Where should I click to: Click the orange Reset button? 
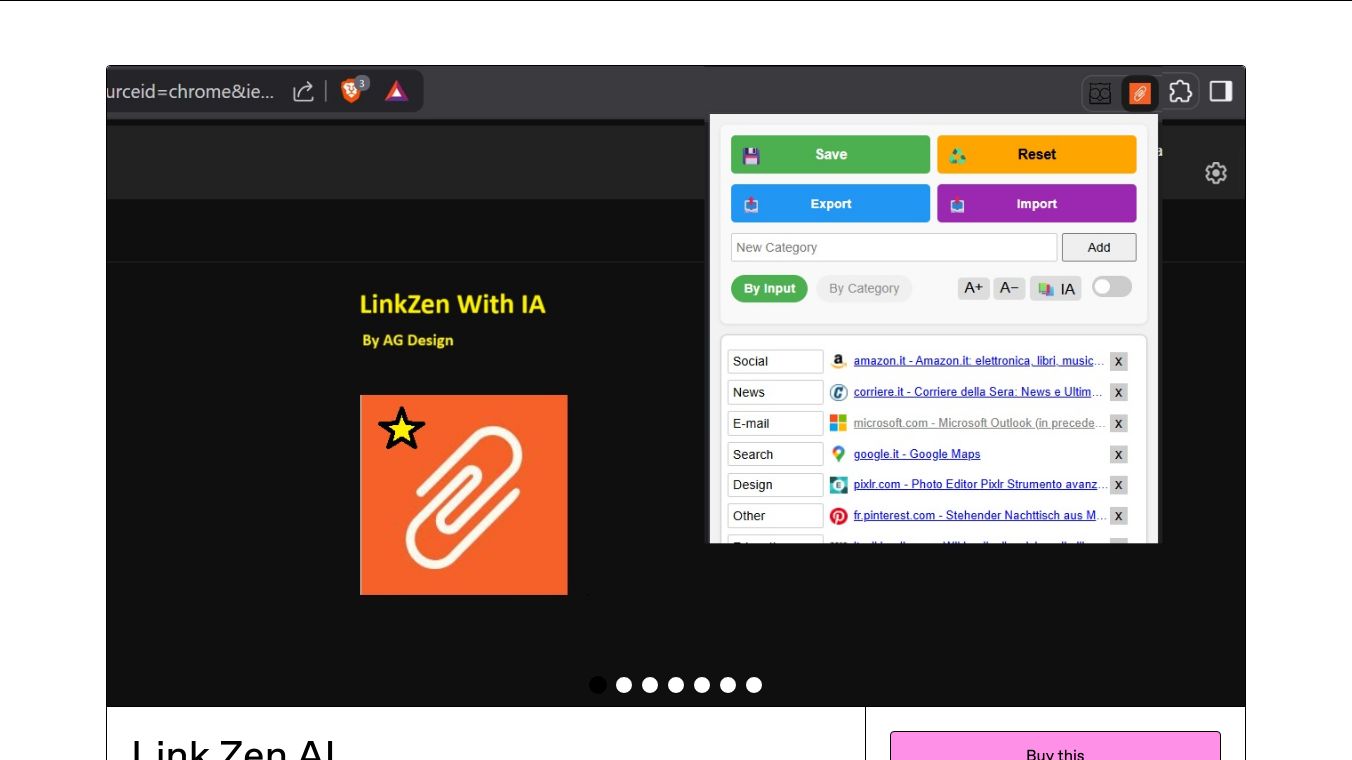pos(1036,154)
